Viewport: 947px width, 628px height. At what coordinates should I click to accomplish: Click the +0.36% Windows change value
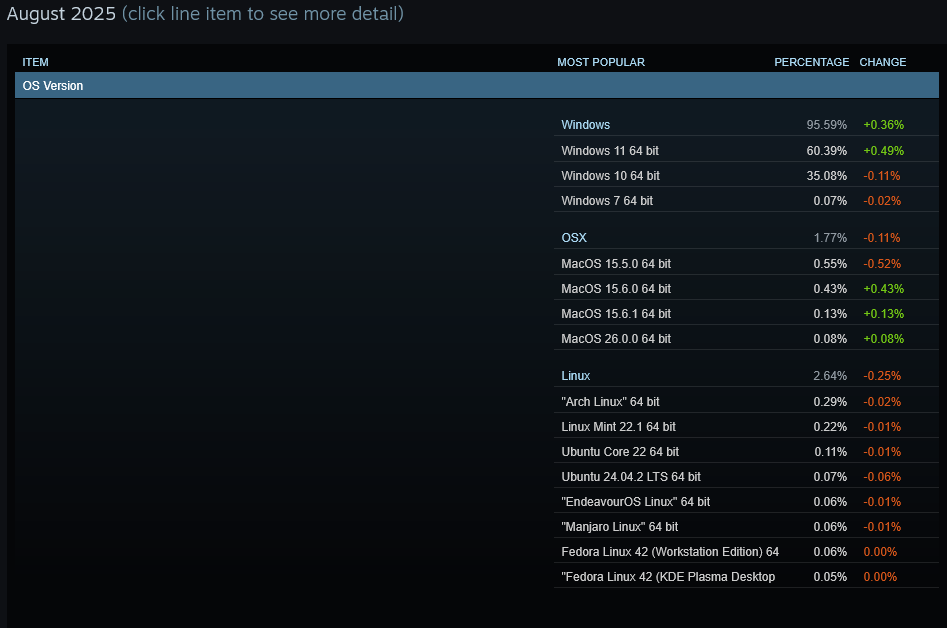(x=884, y=124)
